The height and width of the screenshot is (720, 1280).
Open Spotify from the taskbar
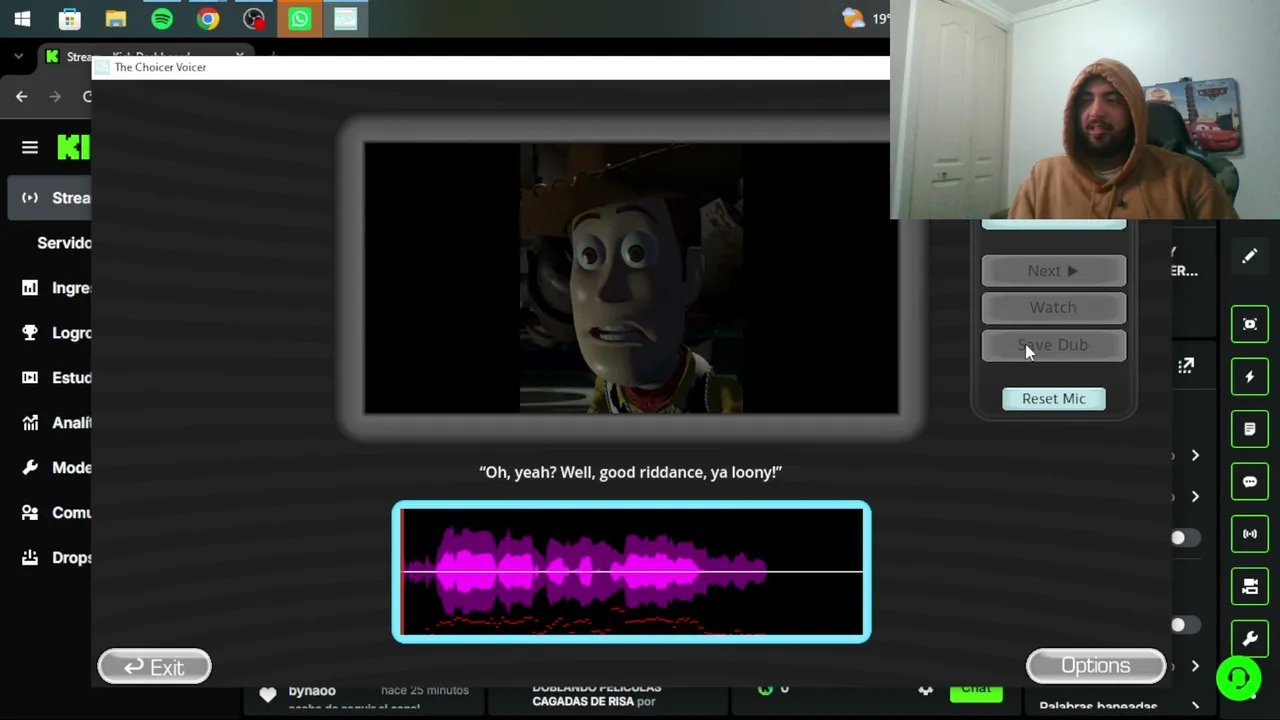[x=162, y=18]
